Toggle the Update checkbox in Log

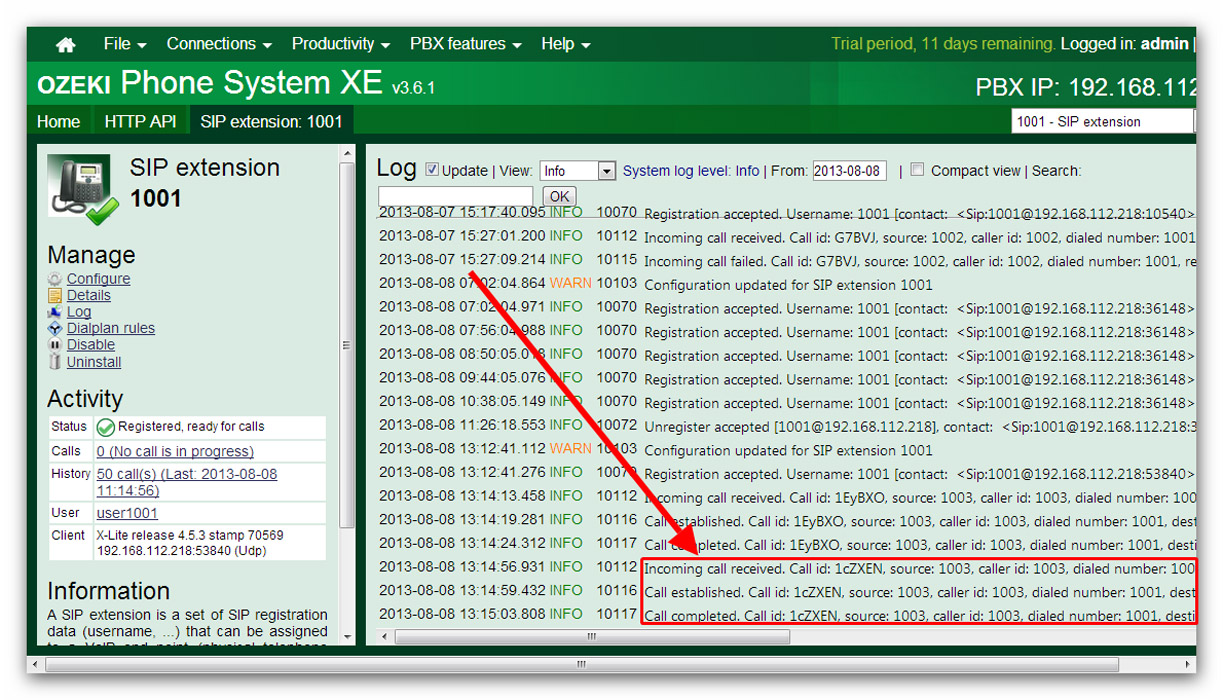(x=432, y=170)
